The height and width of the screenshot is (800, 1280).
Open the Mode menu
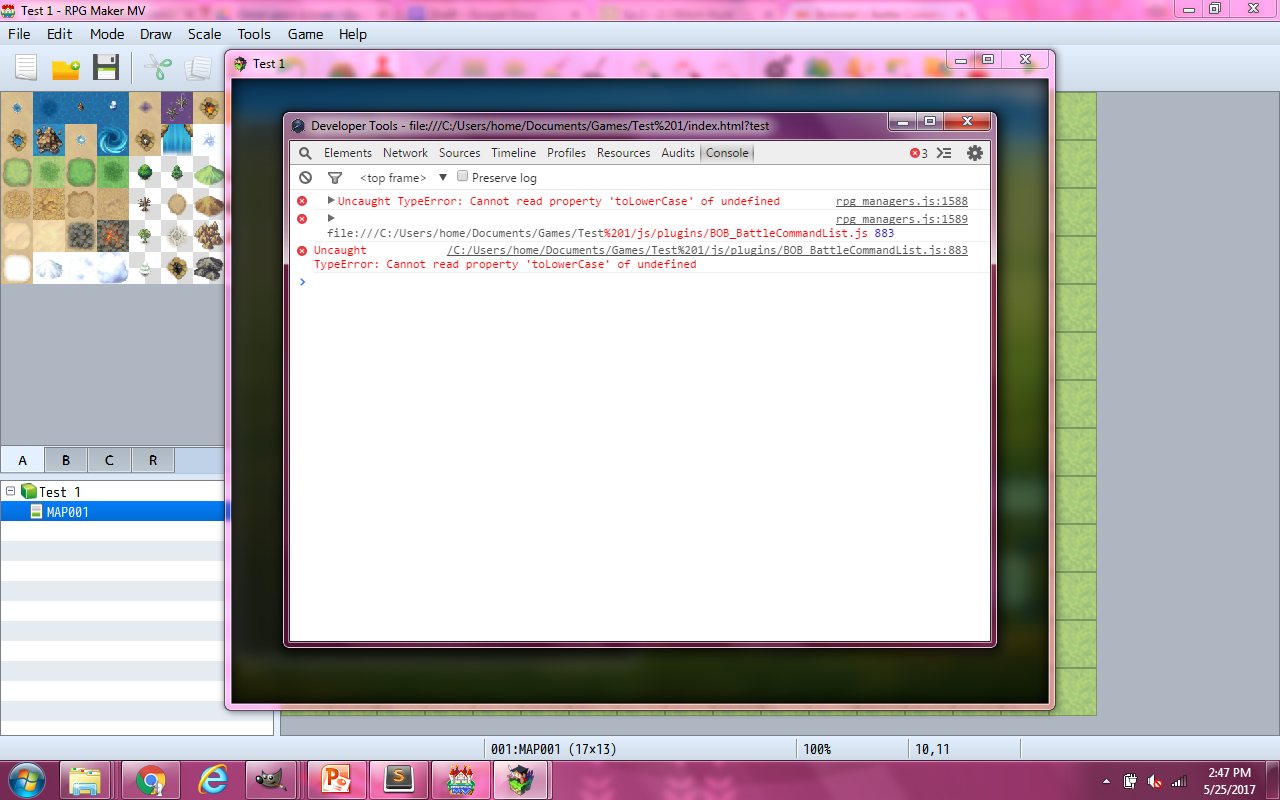tap(107, 34)
